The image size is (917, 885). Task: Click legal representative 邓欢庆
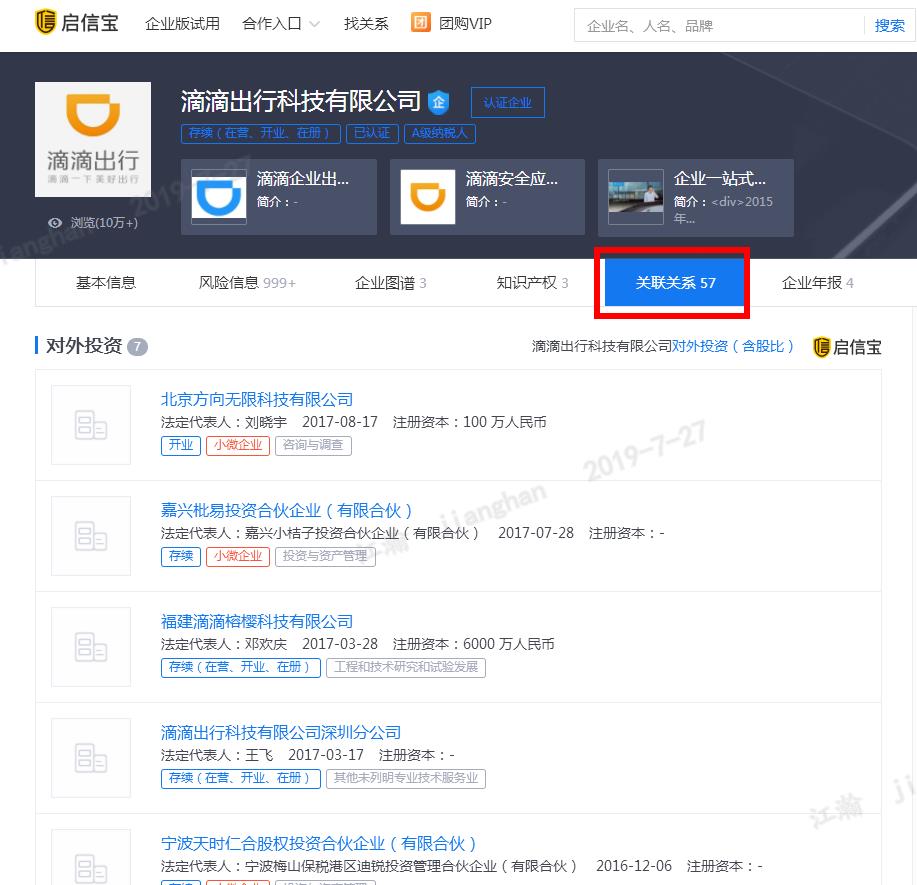pos(266,645)
